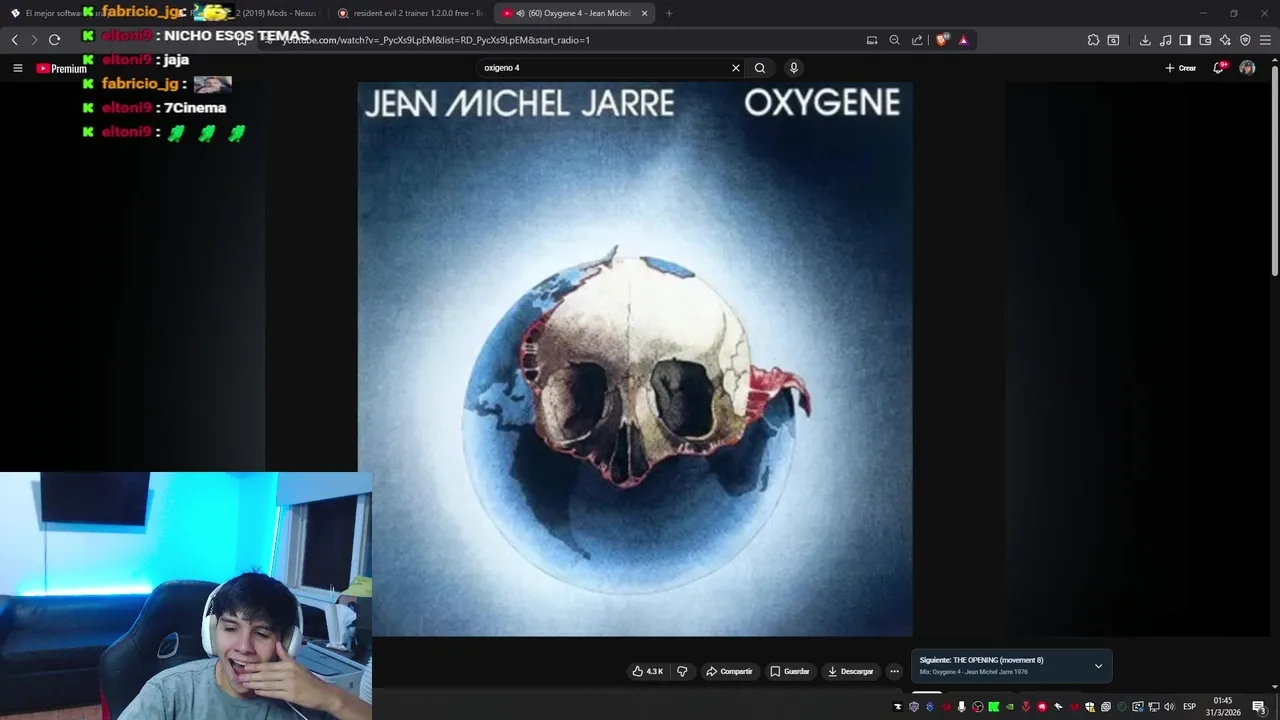
Task: Download the video with Descargar
Action: click(x=850, y=671)
